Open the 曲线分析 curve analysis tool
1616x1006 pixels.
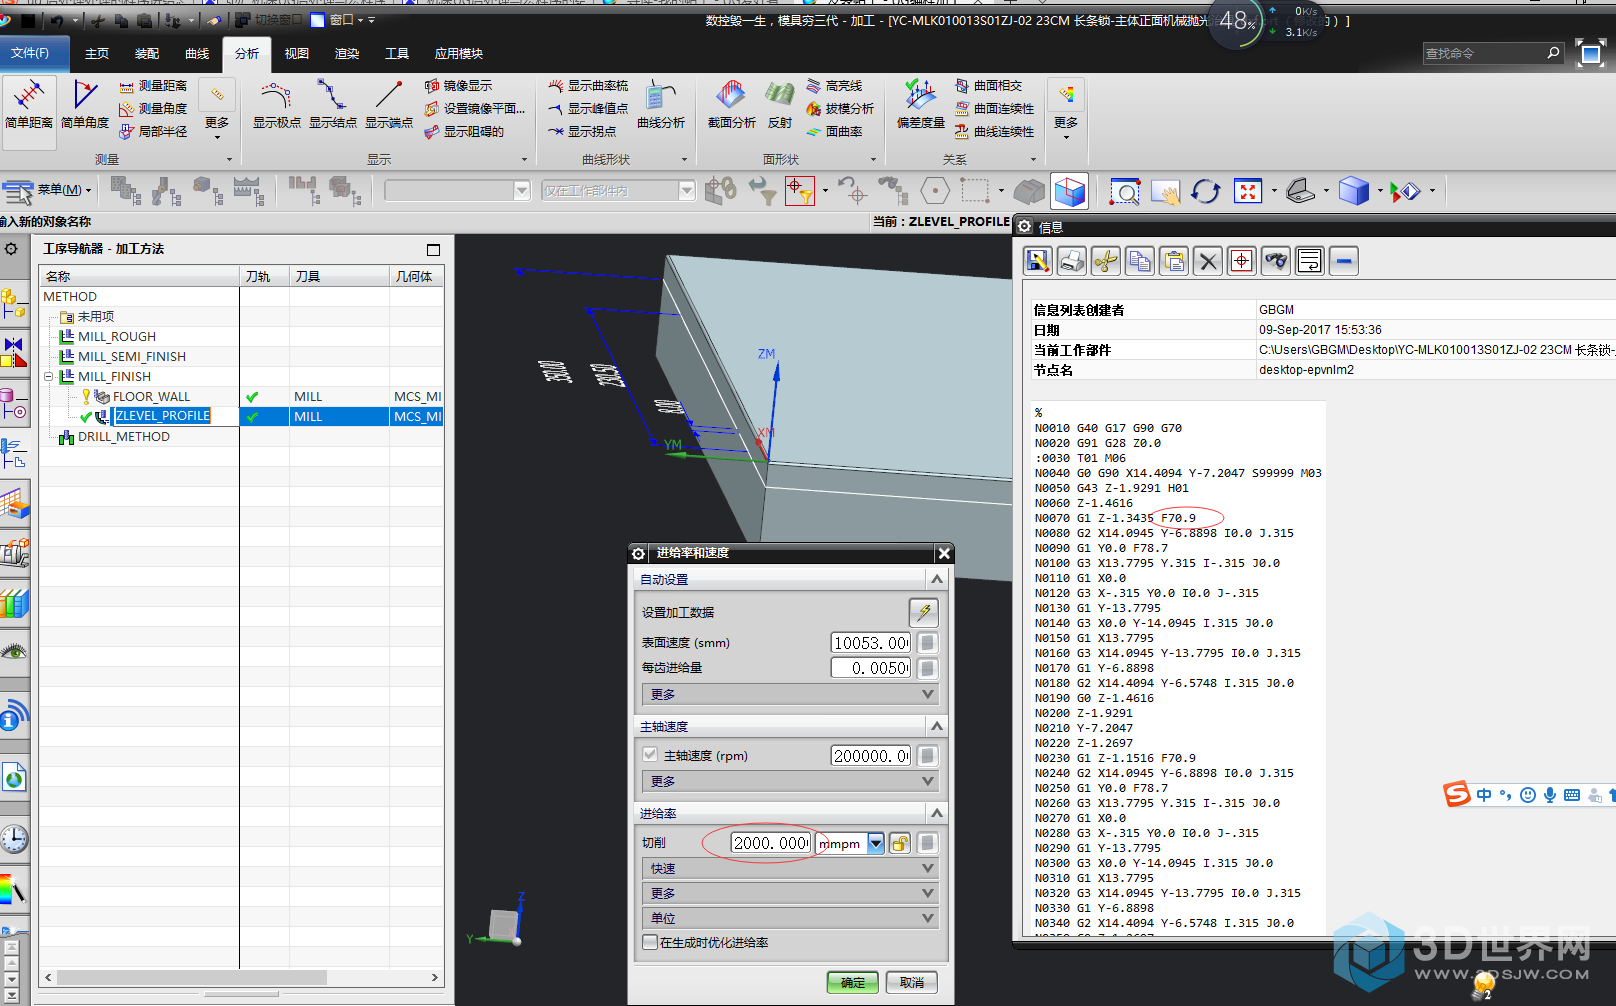click(660, 104)
